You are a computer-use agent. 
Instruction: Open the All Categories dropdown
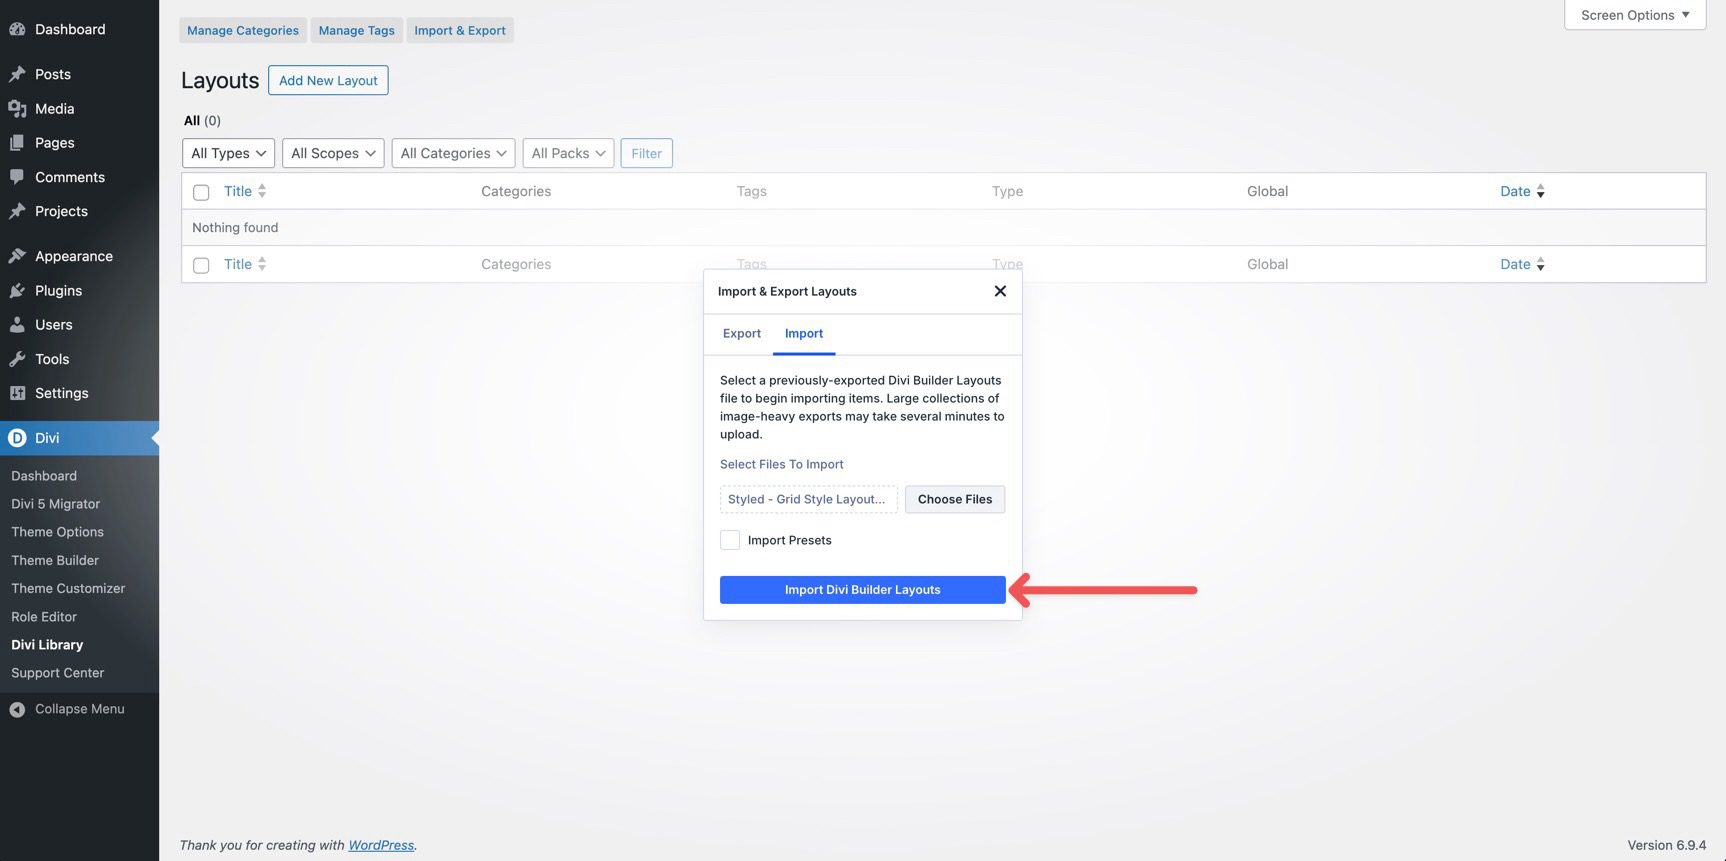tap(453, 153)
